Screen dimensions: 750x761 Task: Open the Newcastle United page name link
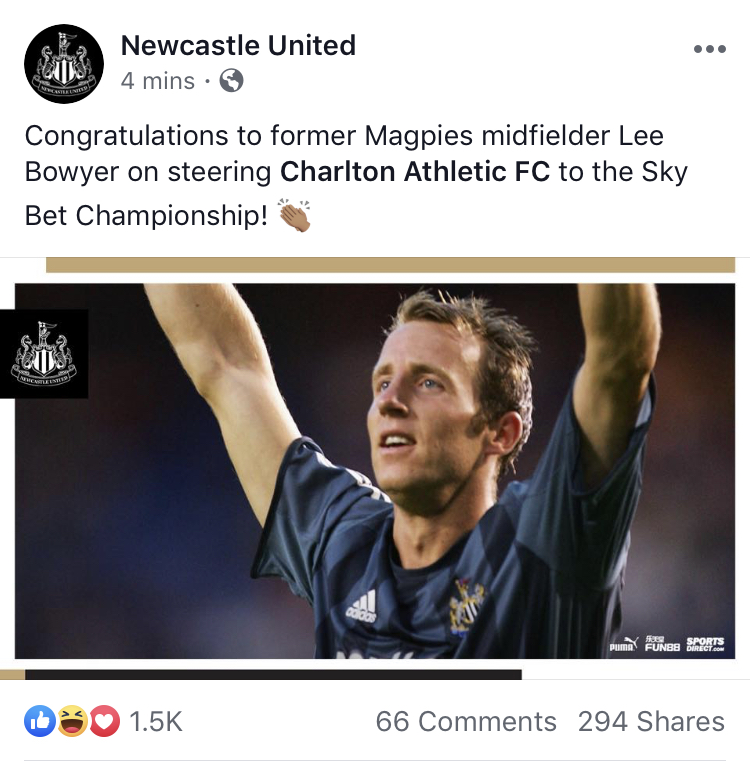238,46
